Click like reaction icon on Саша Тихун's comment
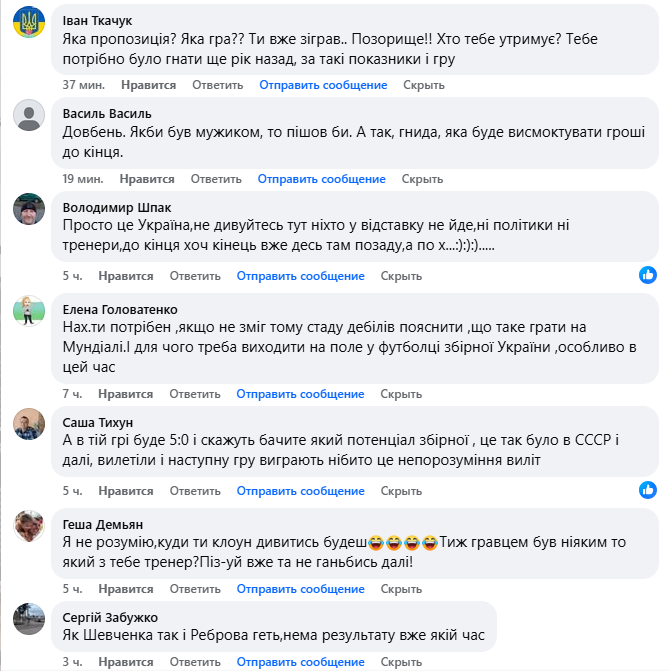The height and width of the screenshot is (671, 669). point(648,489)
